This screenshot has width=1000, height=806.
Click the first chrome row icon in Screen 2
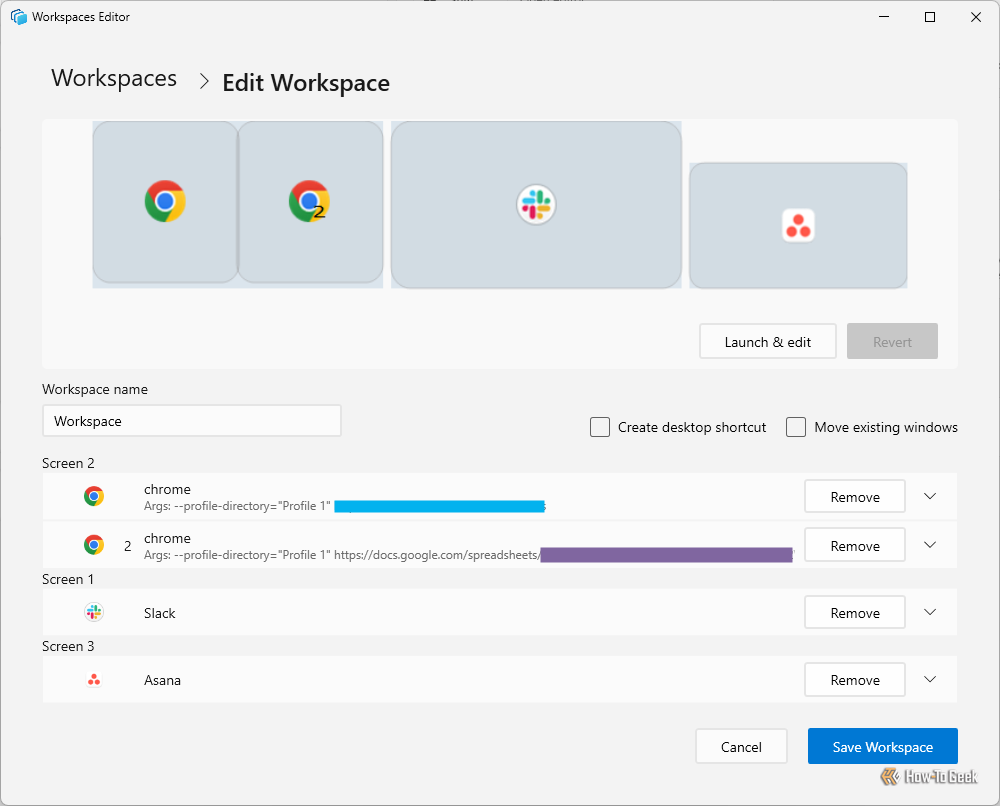pyautogui.click(x=94, y=496)
